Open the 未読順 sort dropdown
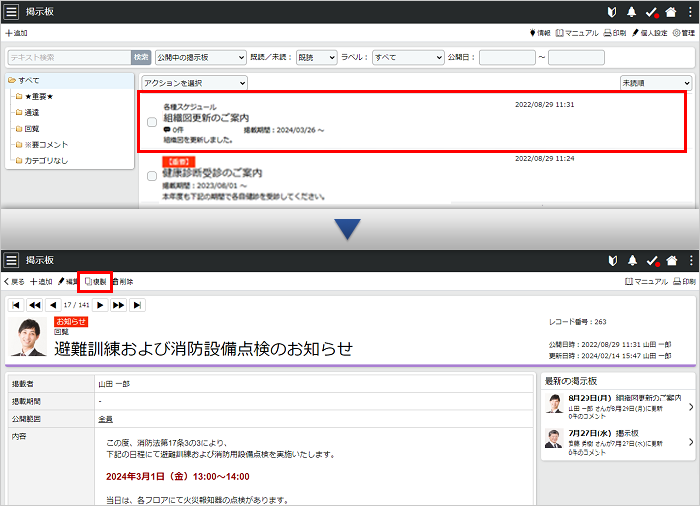 click(655, 83)
